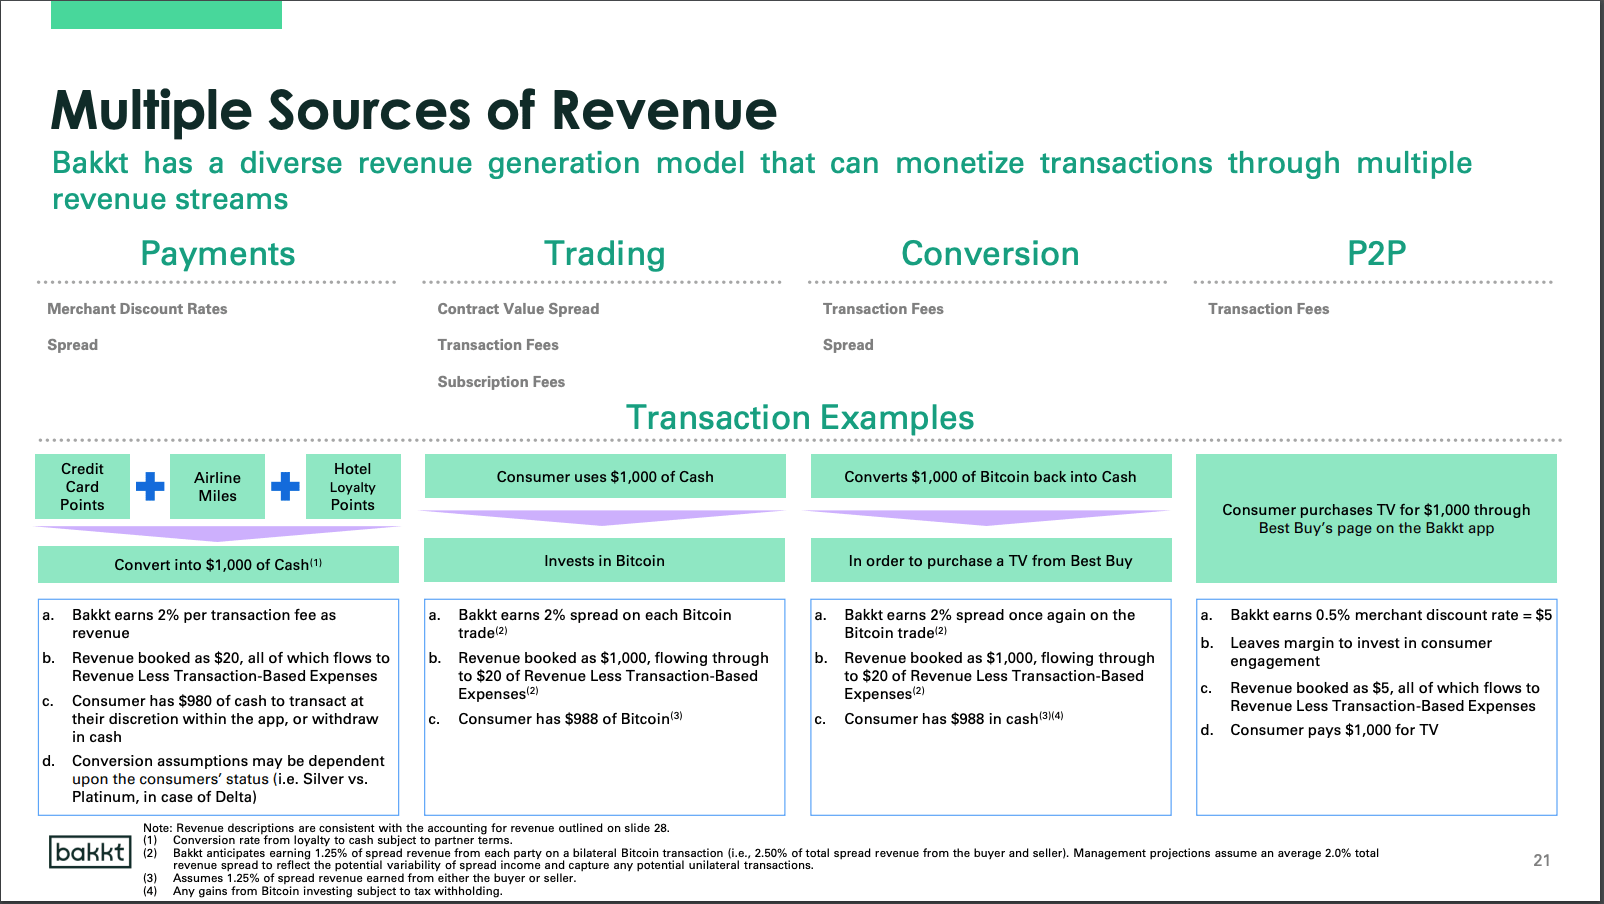Image resolution: width=1604 pixels, height=904 pixels.
Task: Select the Subscription Fees text
Action: (x=501, y=382)
